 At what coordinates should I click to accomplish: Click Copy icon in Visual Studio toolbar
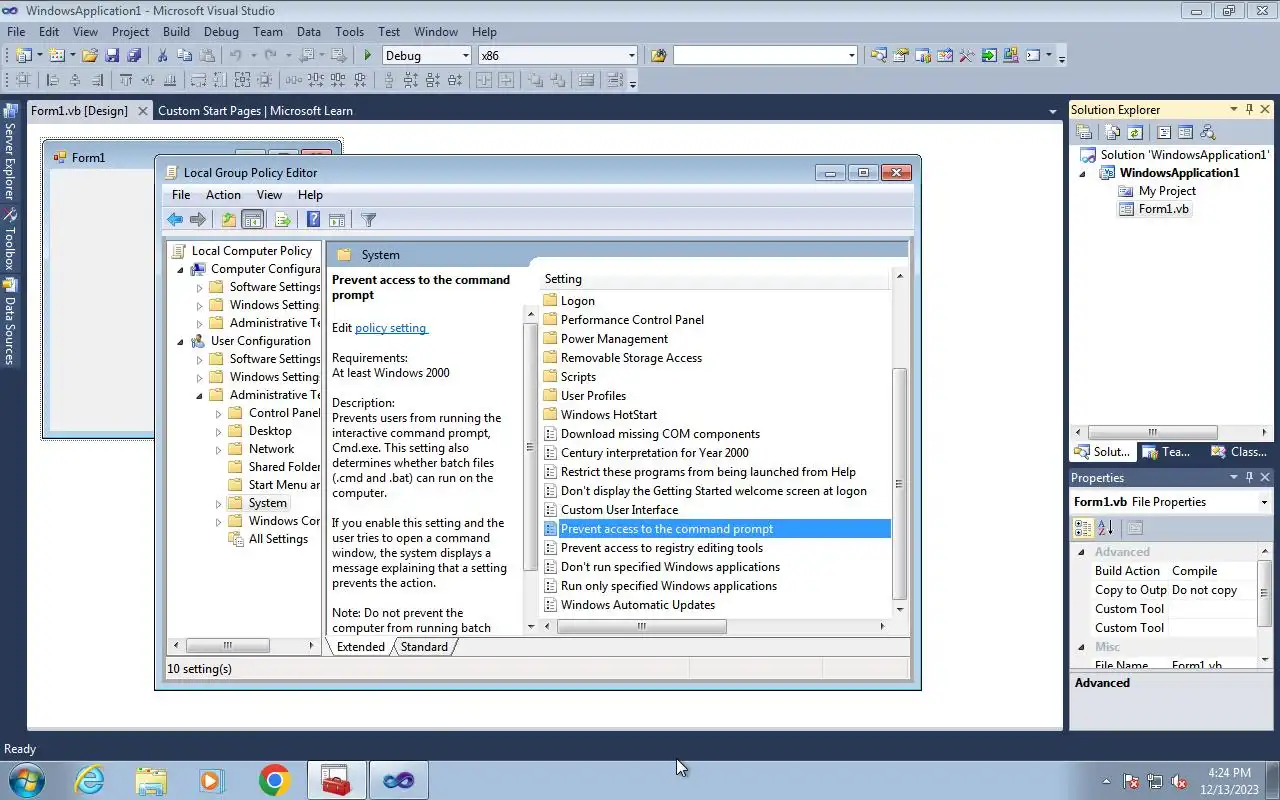(184, 56)
